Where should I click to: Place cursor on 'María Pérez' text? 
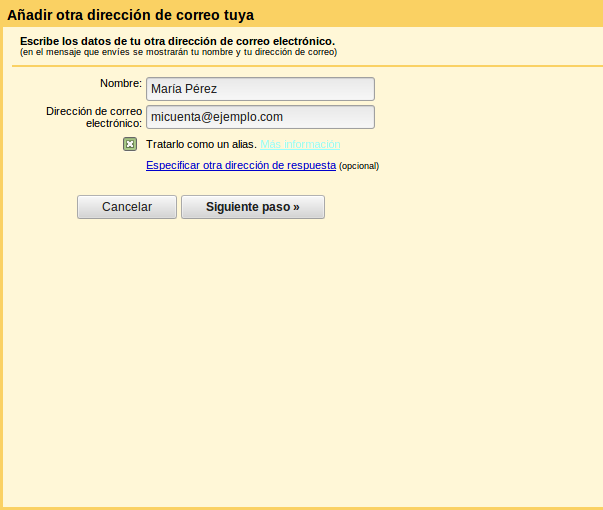pyautogui.click(x=184, y=89)
